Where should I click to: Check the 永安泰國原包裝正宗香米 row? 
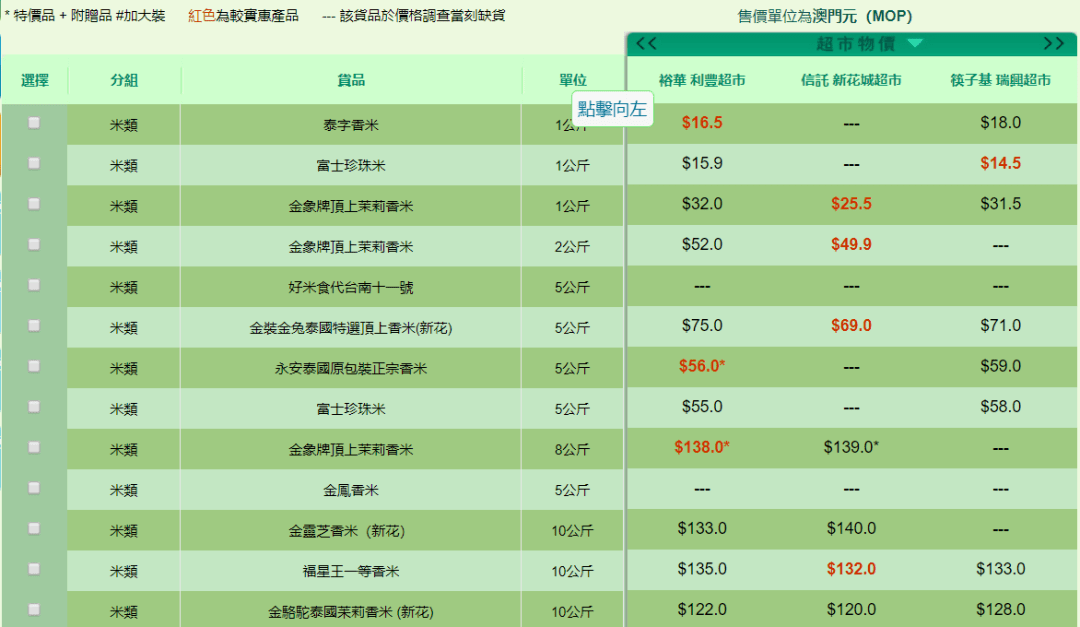tap(32, 368)
